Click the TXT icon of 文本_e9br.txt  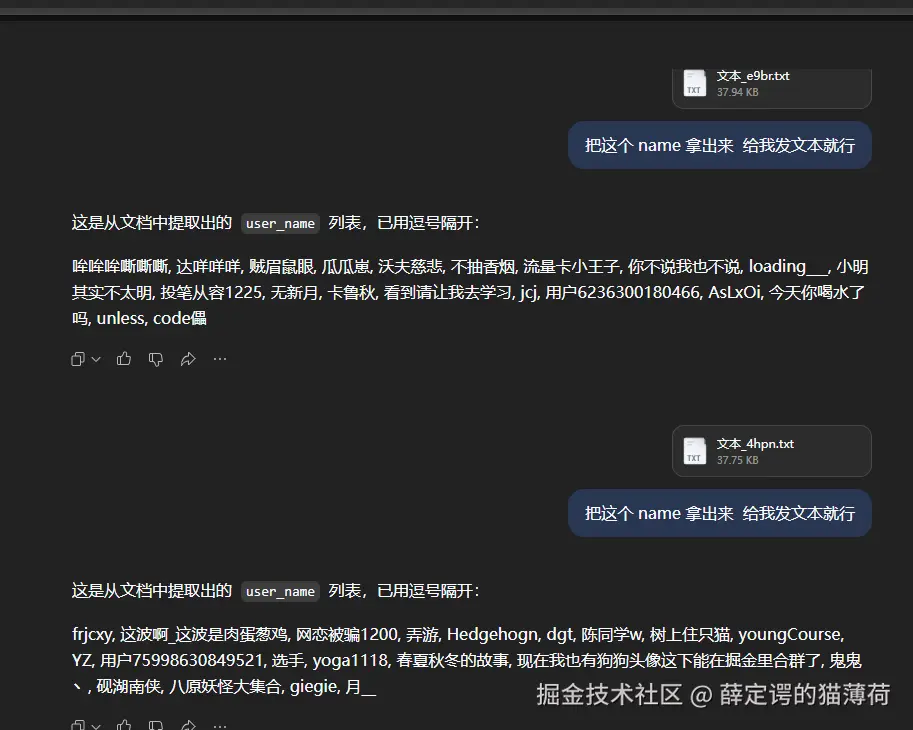695,83
